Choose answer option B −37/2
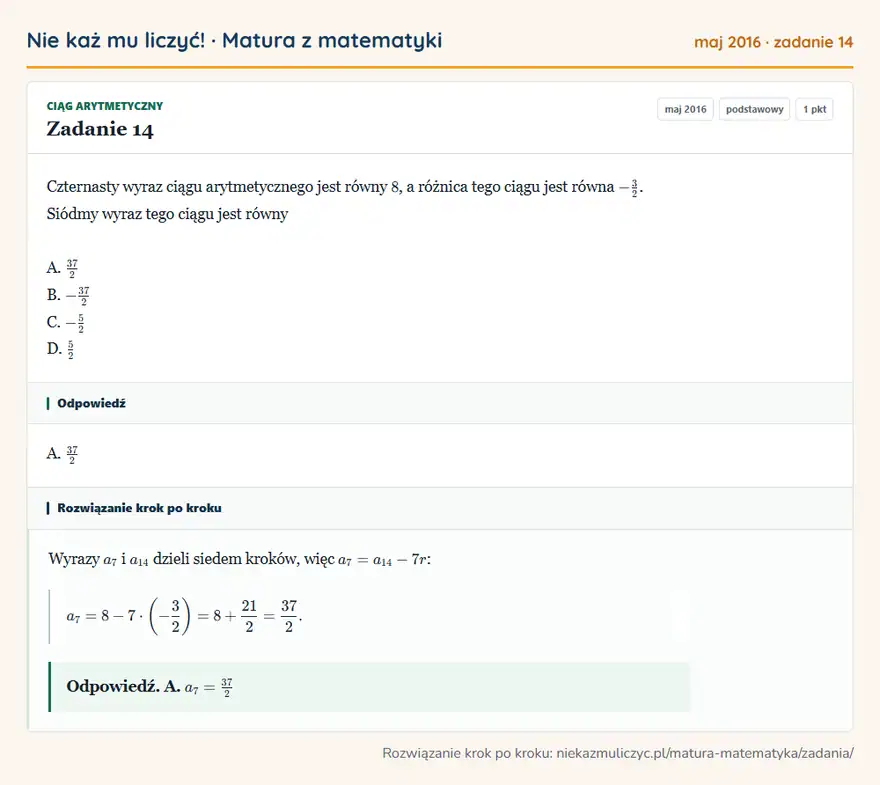Image resolution: width=880 pixels, height=785 pixels. (68, 295)
